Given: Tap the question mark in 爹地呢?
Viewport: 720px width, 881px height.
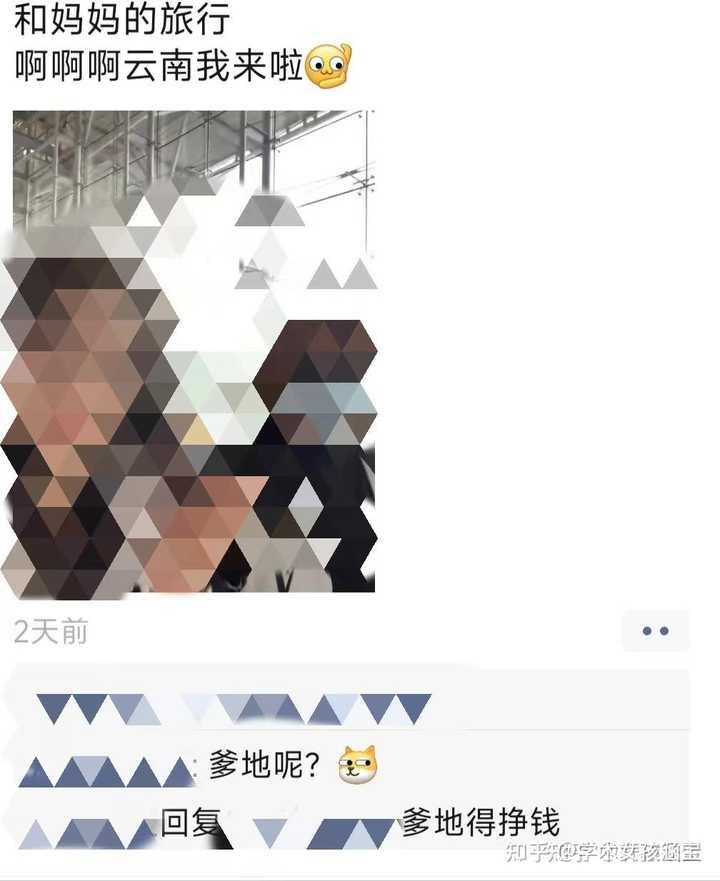Looking at the screenshot, I should click(x=313, y=765).
